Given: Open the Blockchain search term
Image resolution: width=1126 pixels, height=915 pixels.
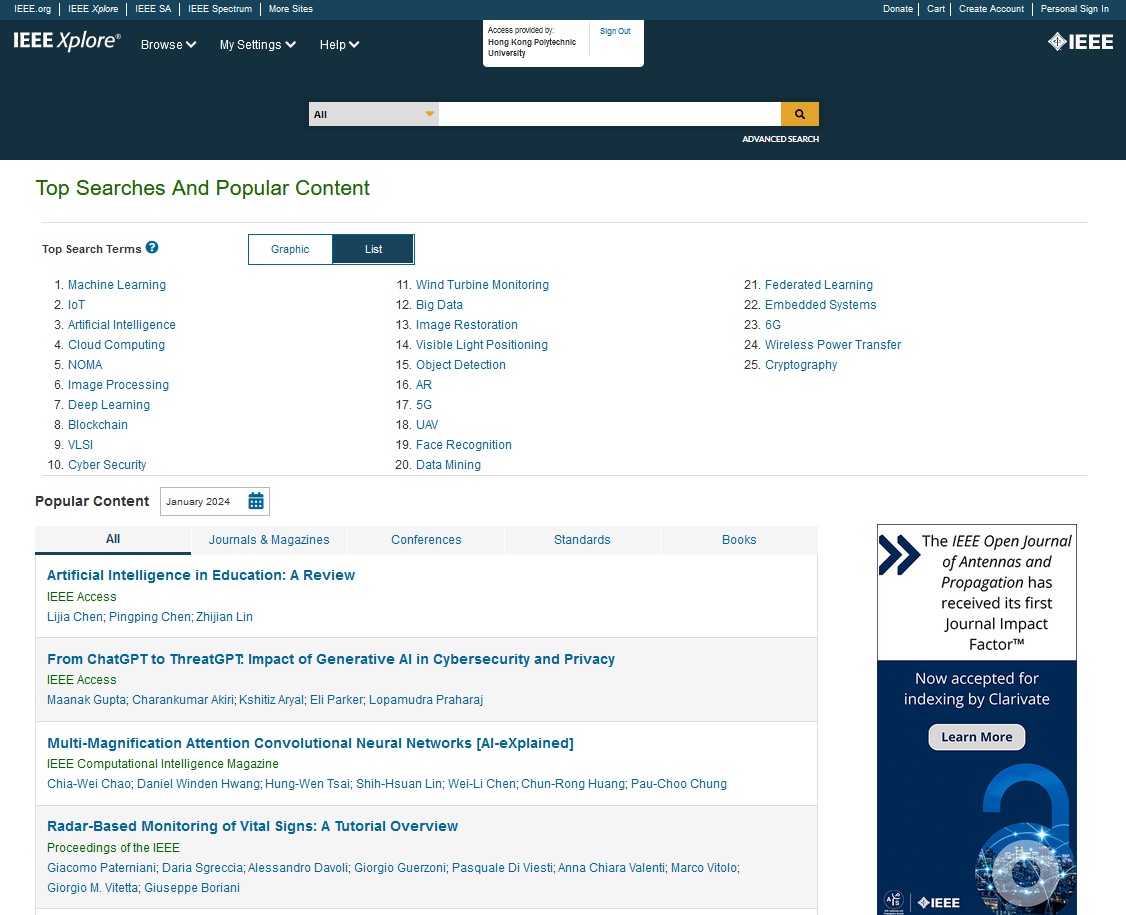Looking at the screenshot, I should [x=98, y=425].
